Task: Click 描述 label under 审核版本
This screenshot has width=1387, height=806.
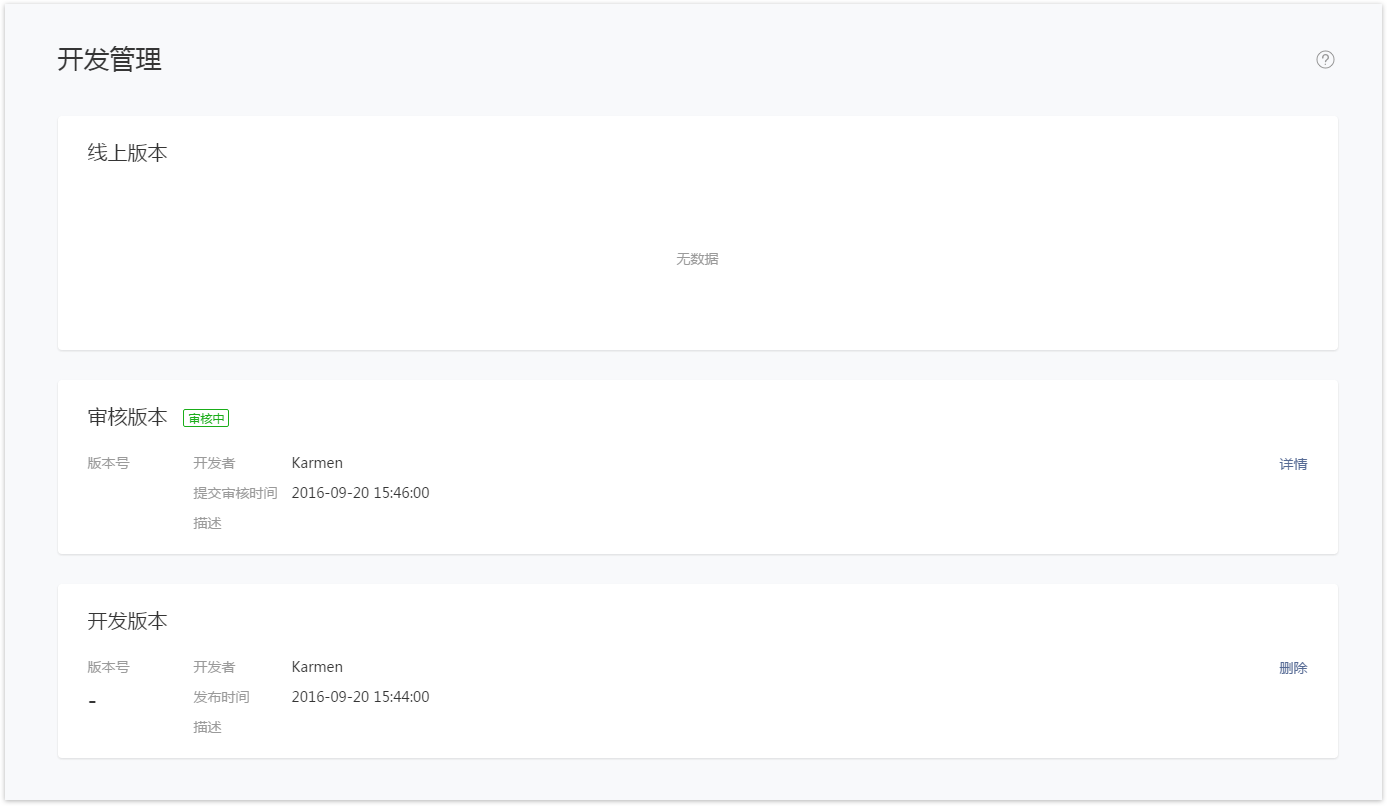Action: tap(207, 523)
